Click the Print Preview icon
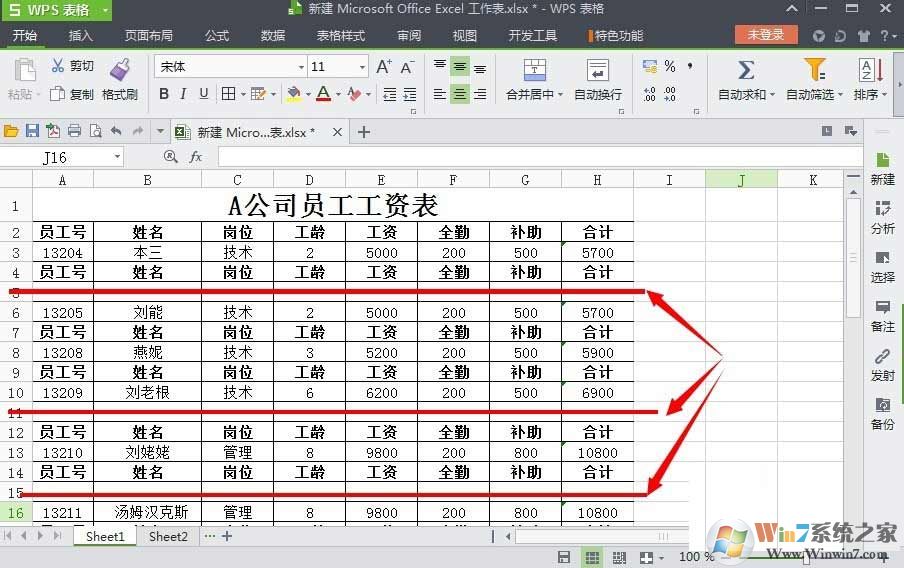Image resolution: width=904 pixels, height=568 pixels. pyautogui.click(x=95, y=131)
